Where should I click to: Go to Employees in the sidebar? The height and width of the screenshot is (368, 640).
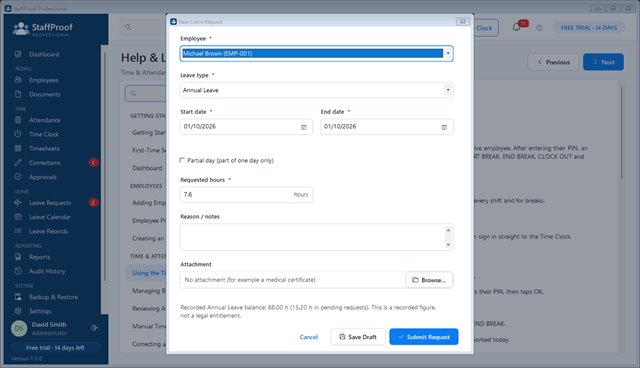(x=43, y=80)
